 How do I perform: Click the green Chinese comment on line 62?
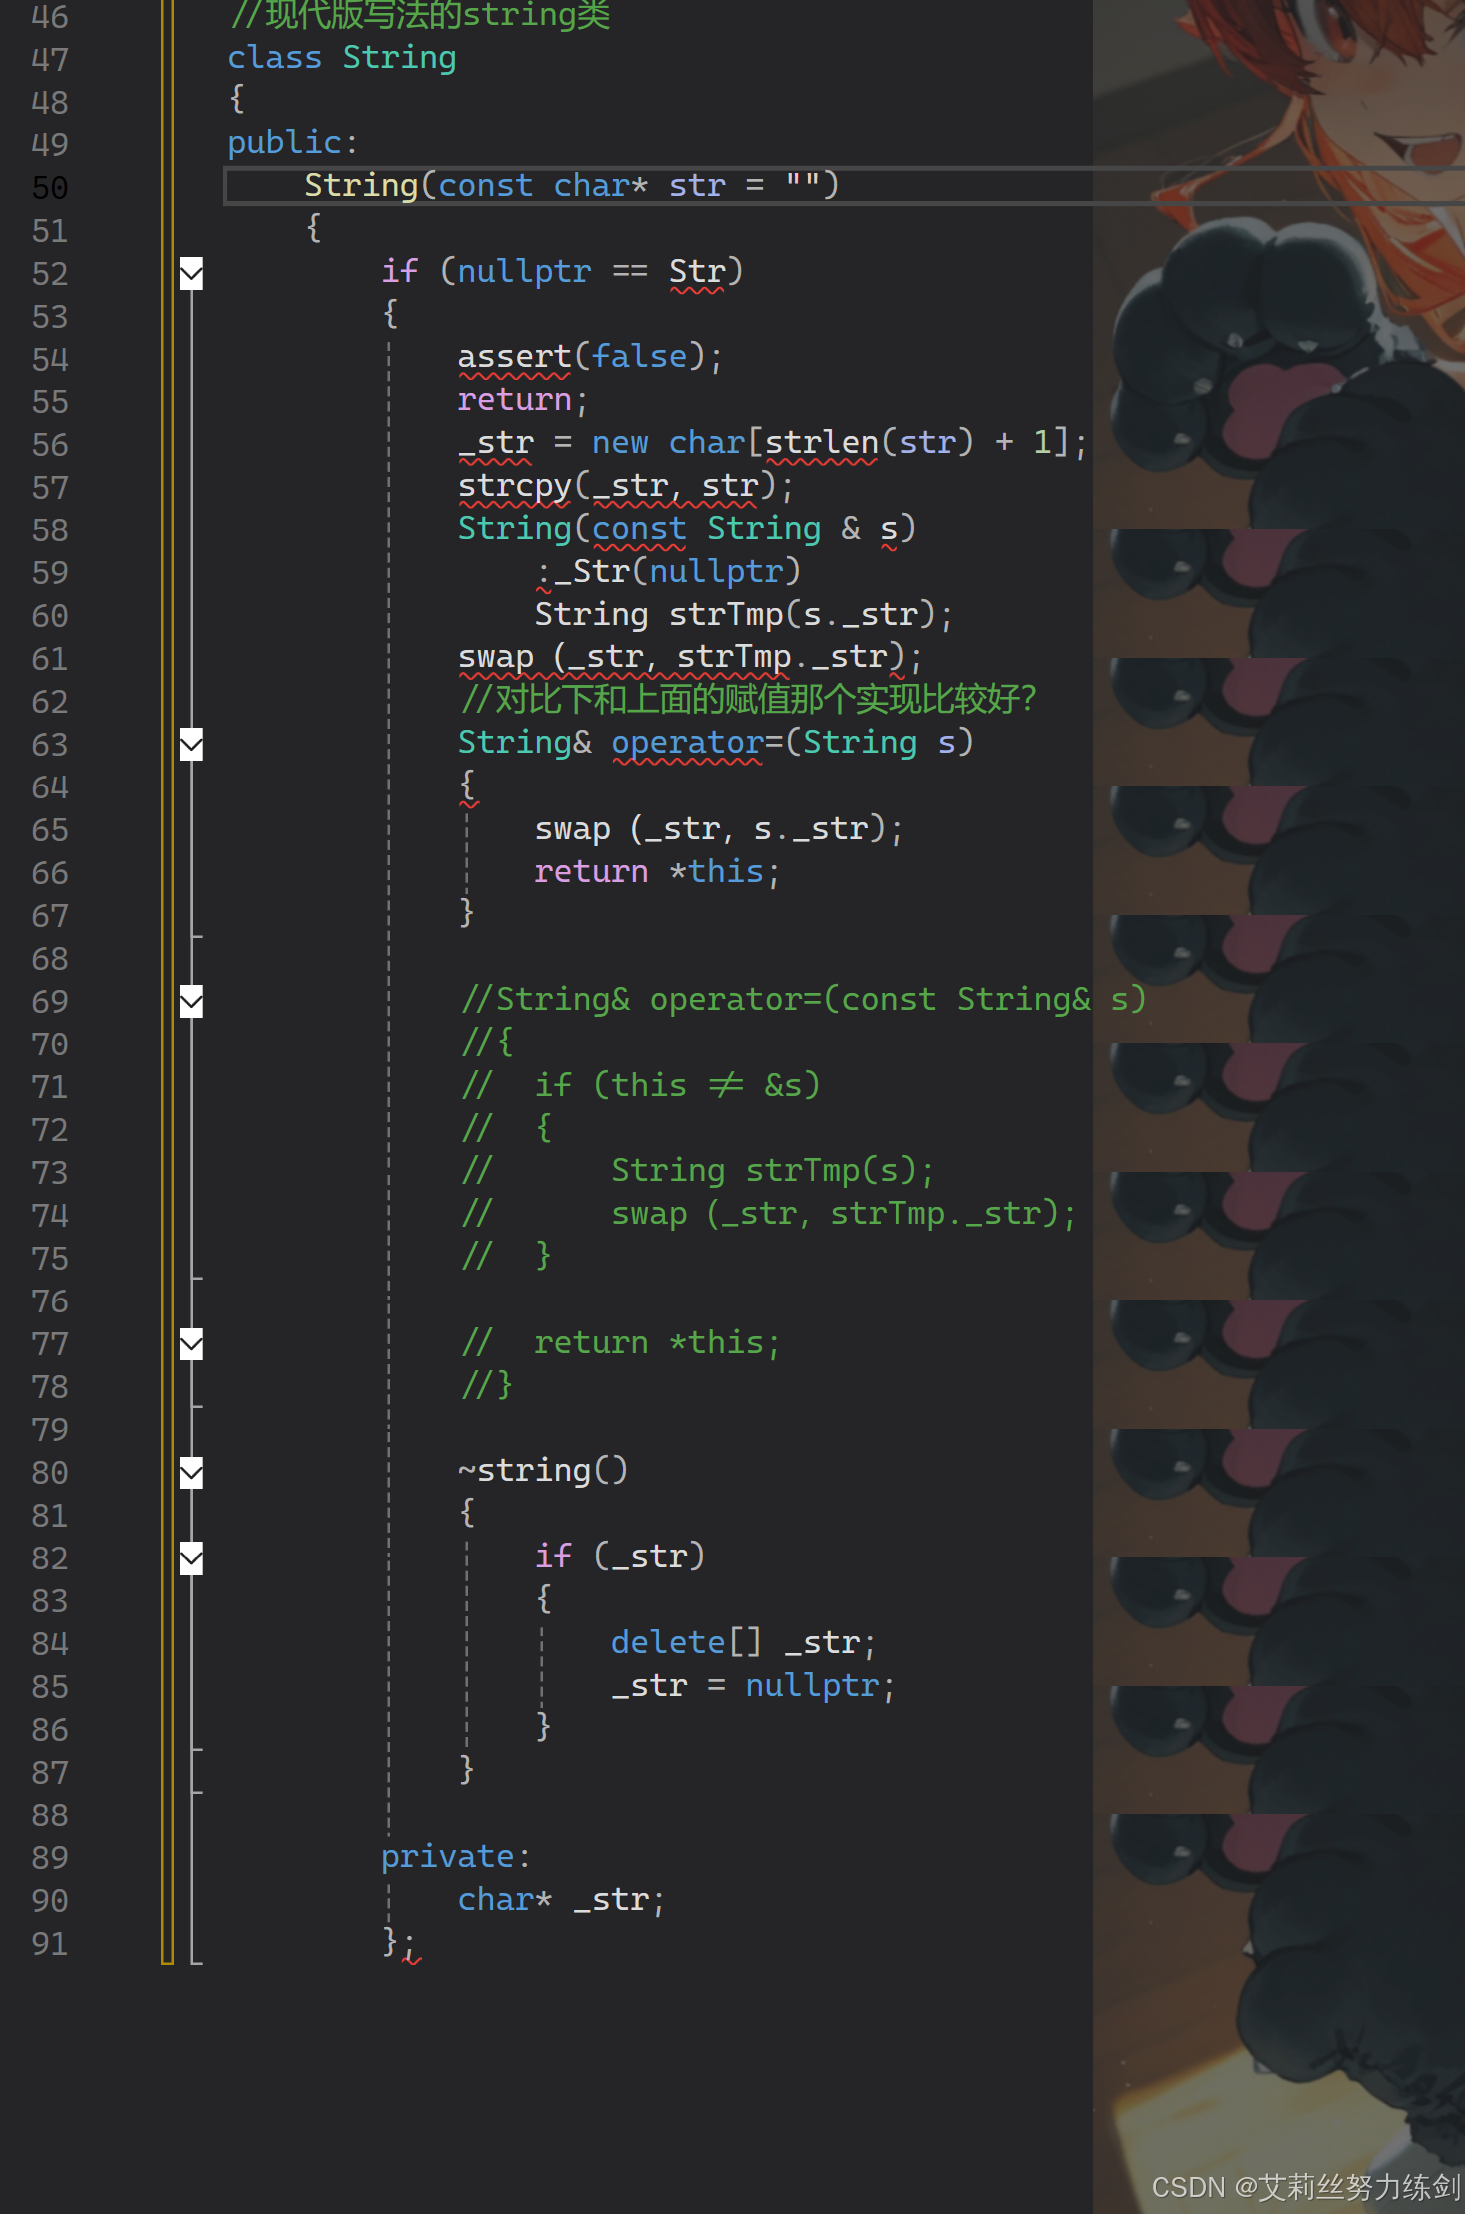748,699
